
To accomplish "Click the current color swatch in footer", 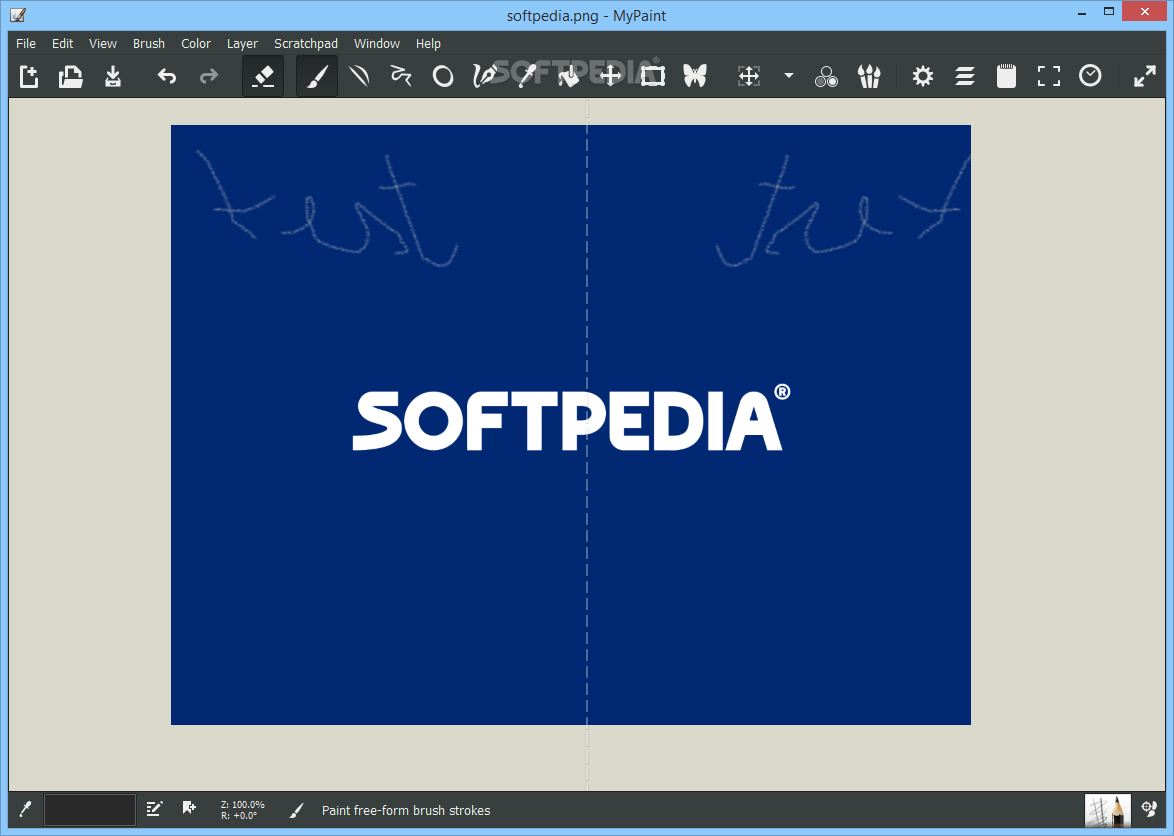I will point(90,810).
